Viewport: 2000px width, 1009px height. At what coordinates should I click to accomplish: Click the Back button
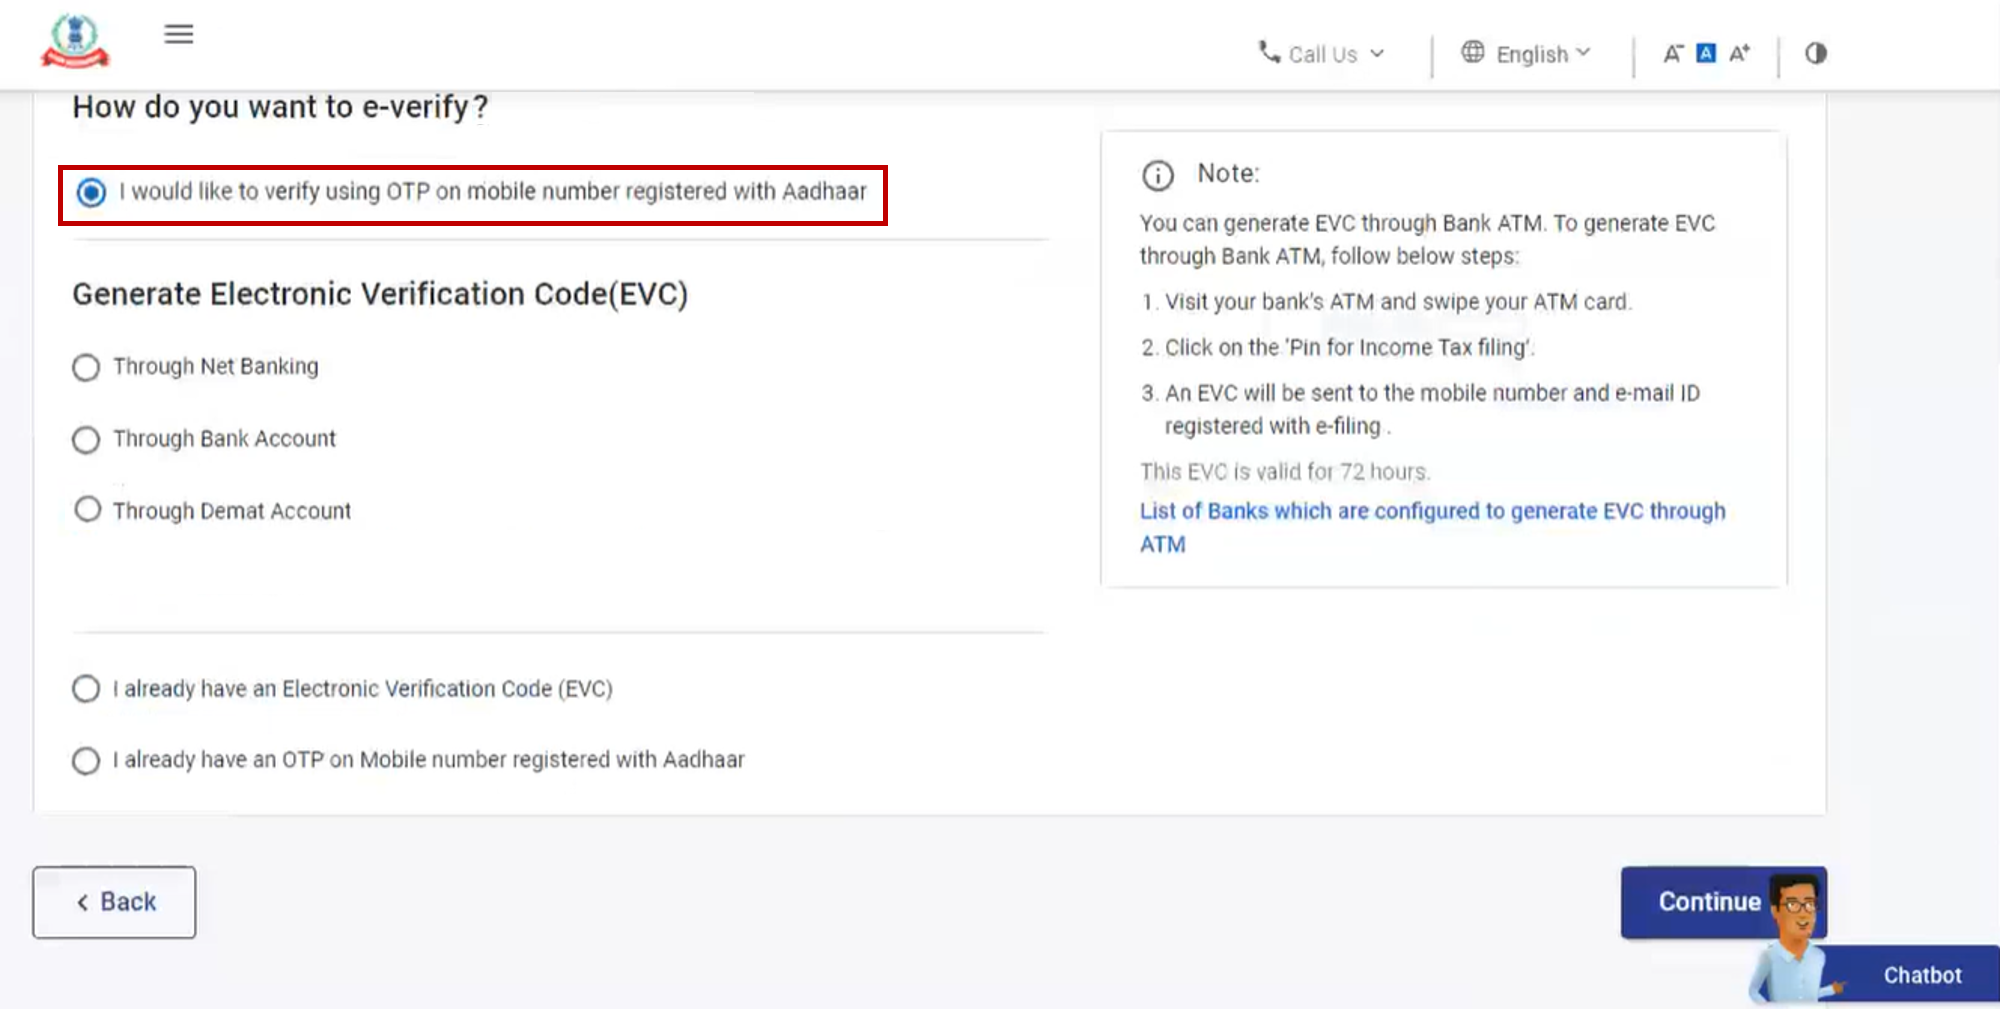113,901
